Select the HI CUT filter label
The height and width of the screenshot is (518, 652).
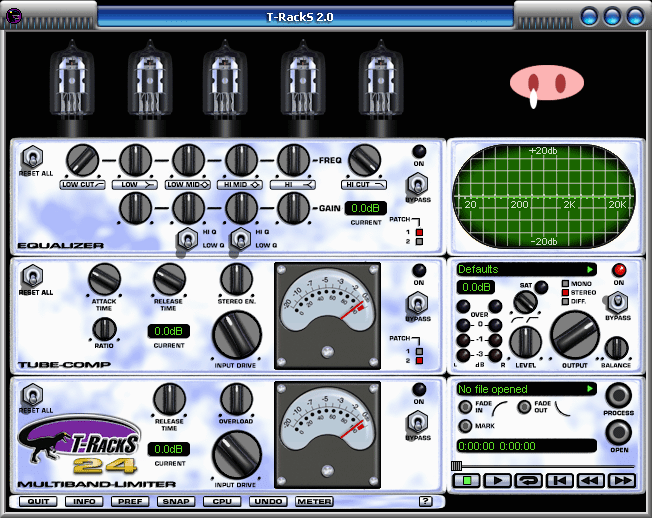(364, 185)
